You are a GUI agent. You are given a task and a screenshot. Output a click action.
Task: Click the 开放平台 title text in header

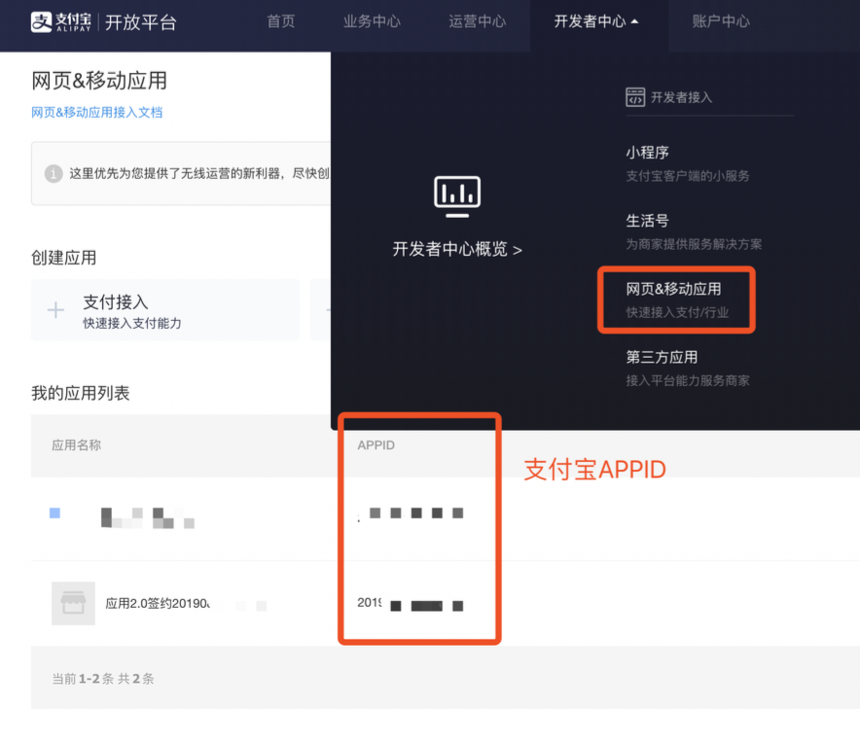pyautogui.click(x=141, y=22)
